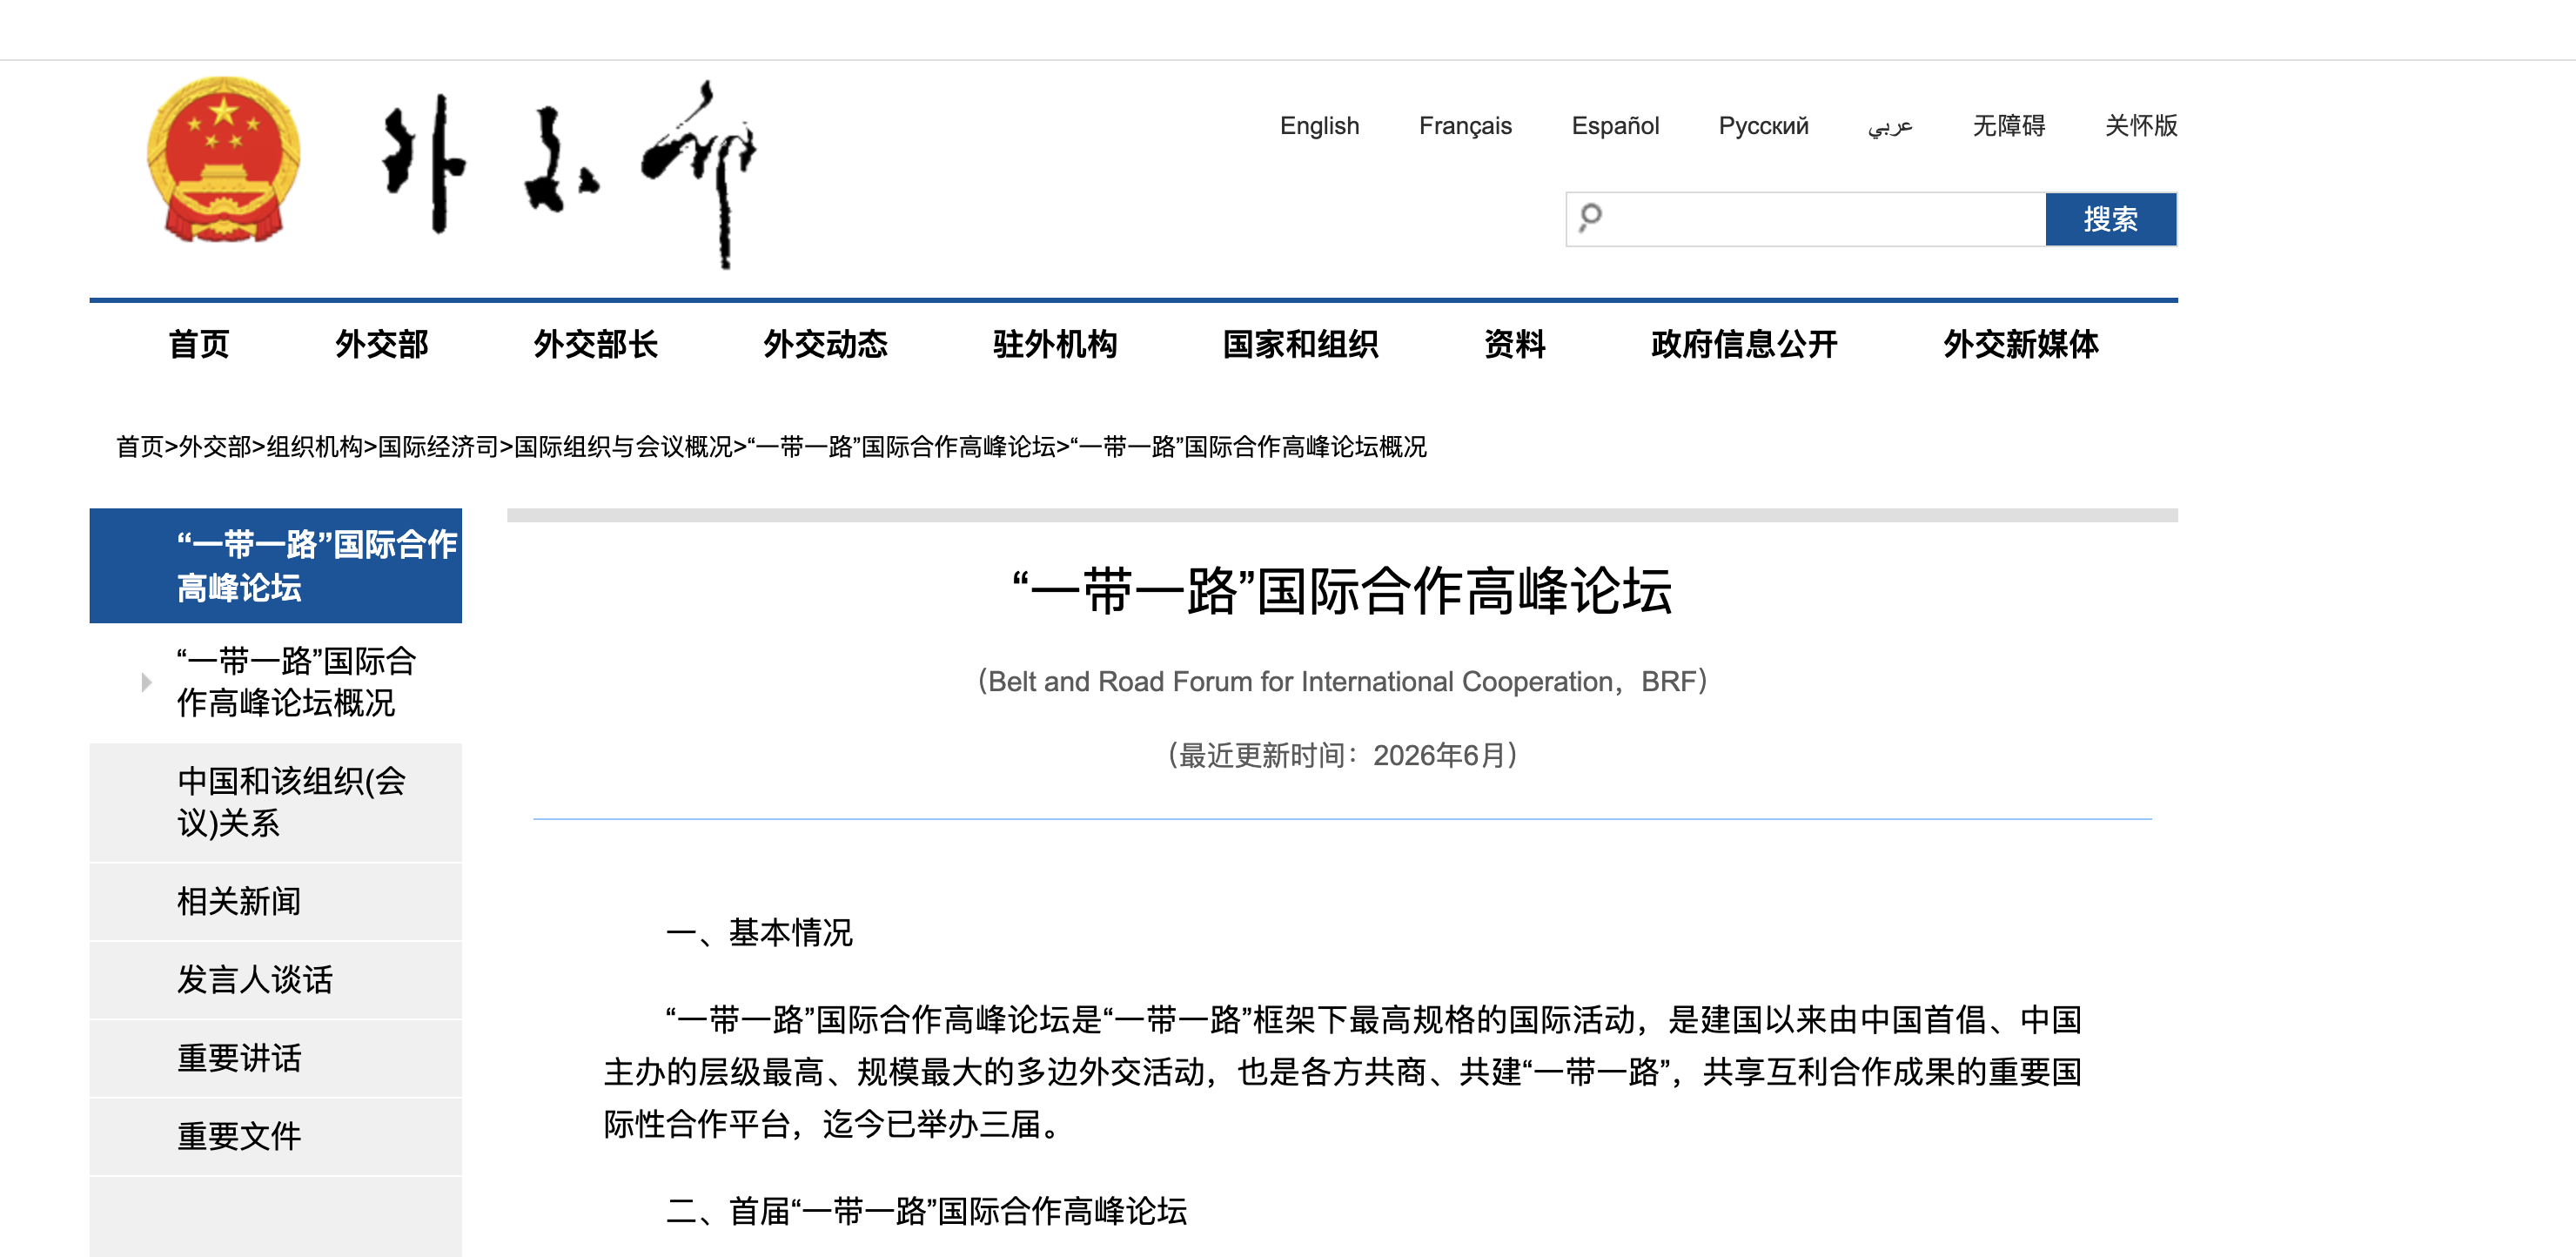Switch site language to English
Viewport: 2576px width, 1257px height.
1319,126
